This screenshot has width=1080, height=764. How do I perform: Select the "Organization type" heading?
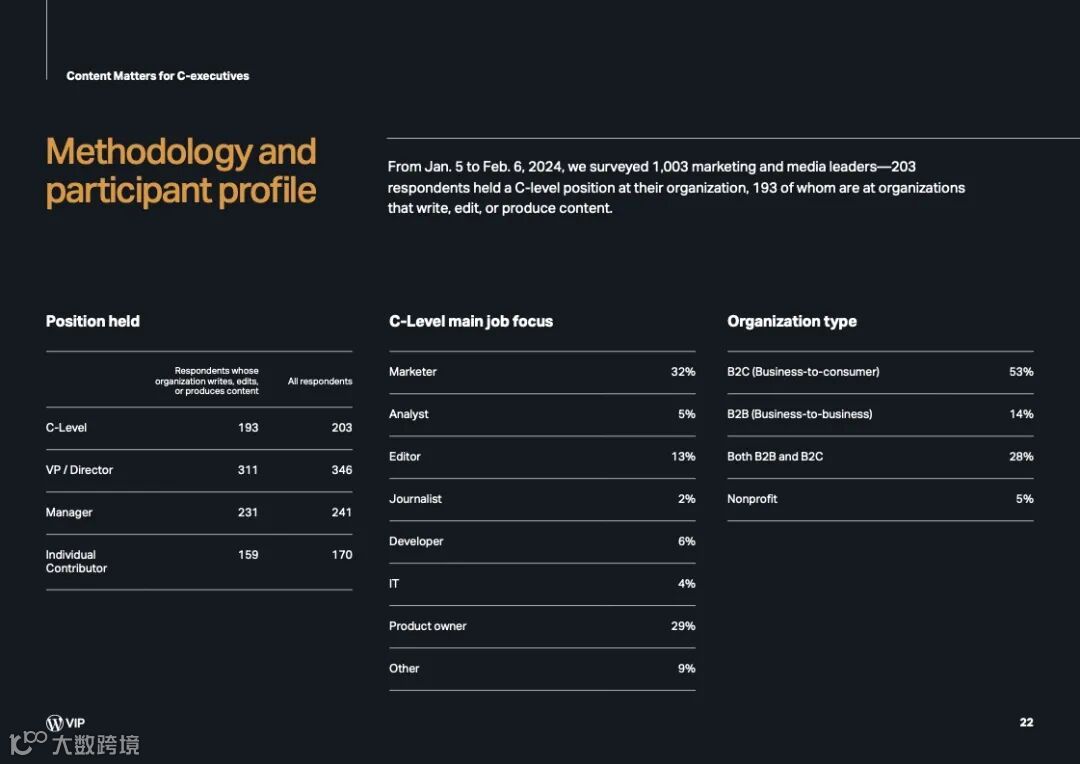792,321
